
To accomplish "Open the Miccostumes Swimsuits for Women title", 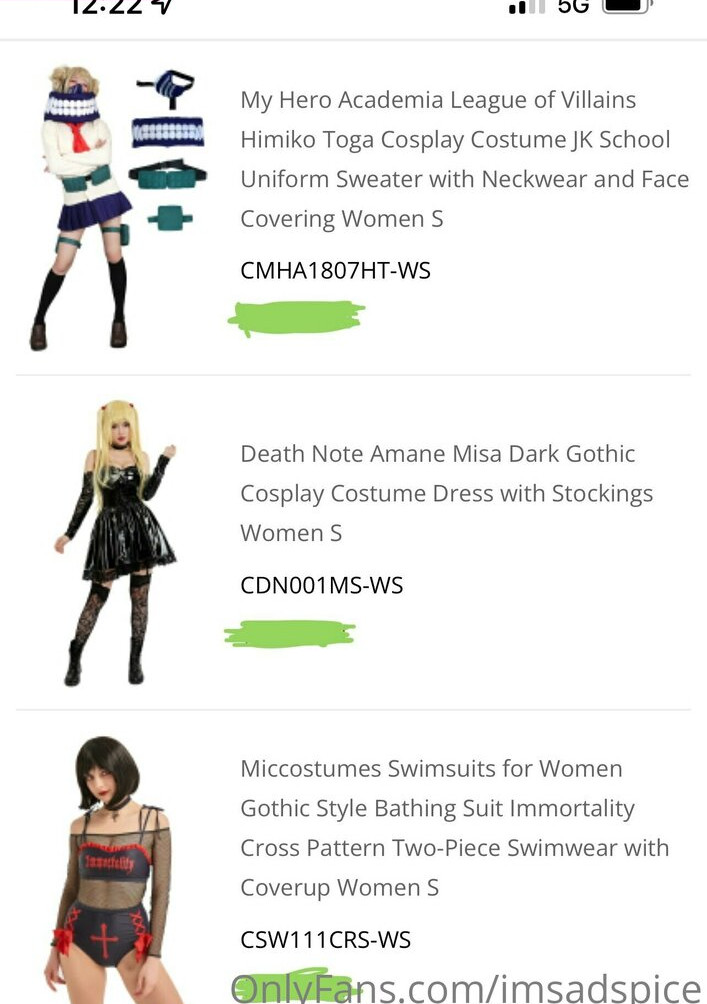I will [x=454, y=828].
